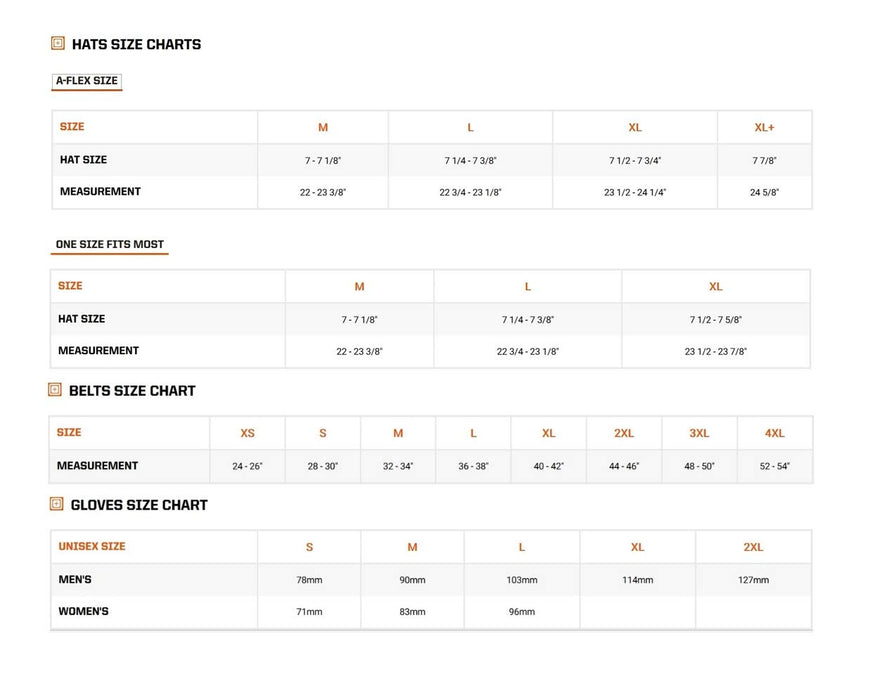Click the 96mm women's glove cell
This screenshot has height=693, width=880.
click(521, 612)
